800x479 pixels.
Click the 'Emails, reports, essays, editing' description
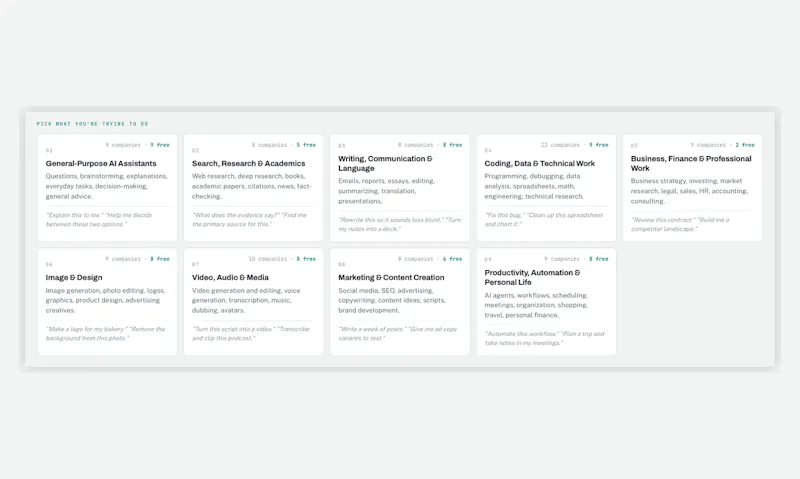point(386,191)
